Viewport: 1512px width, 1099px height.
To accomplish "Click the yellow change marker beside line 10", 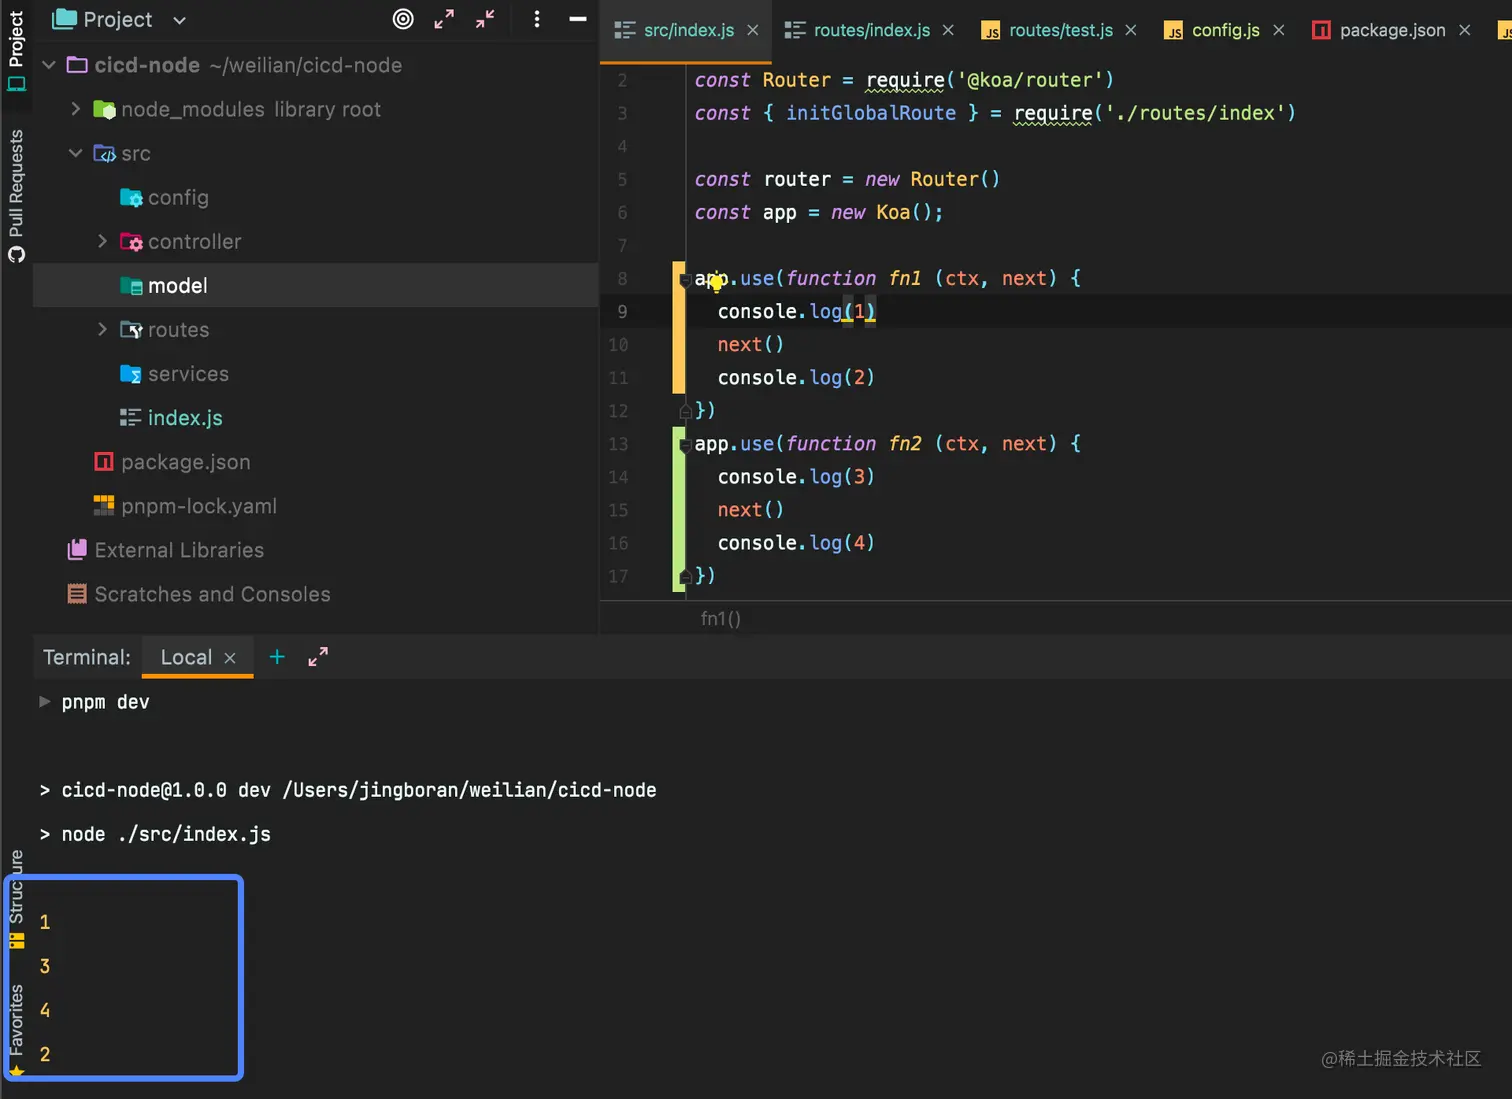I will click(679, 345).
